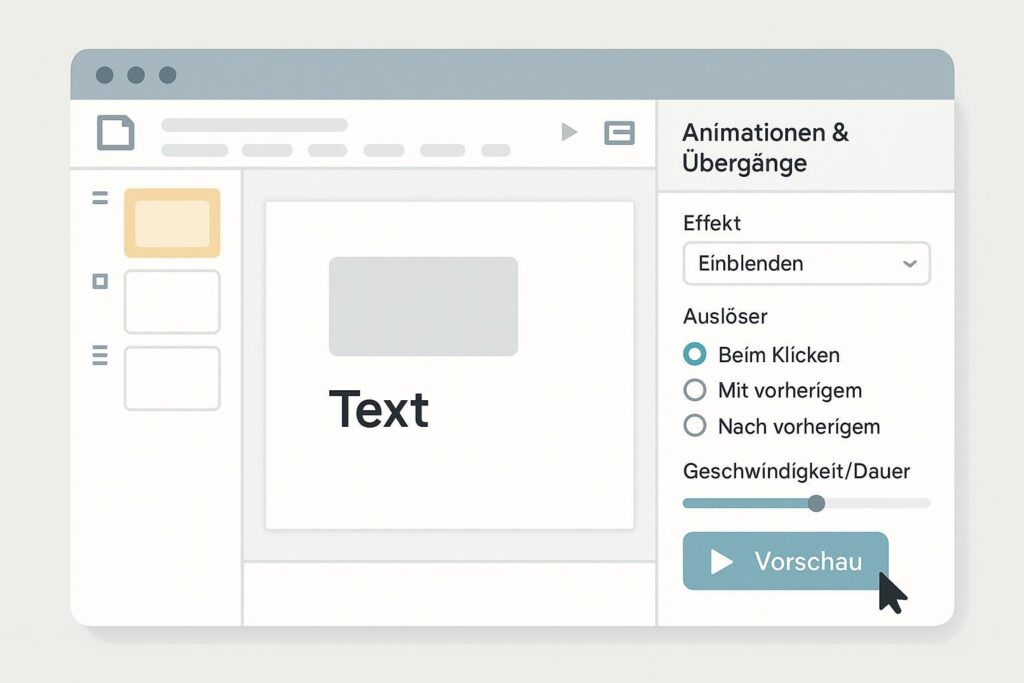Select the highlighted first slide thumbnail

pos(172,223)
